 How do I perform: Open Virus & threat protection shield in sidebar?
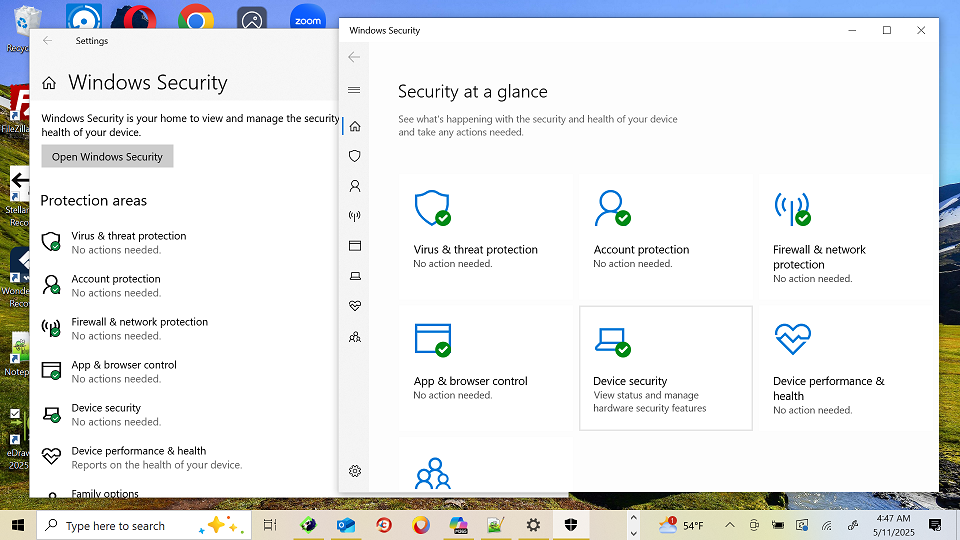[354, 156]
